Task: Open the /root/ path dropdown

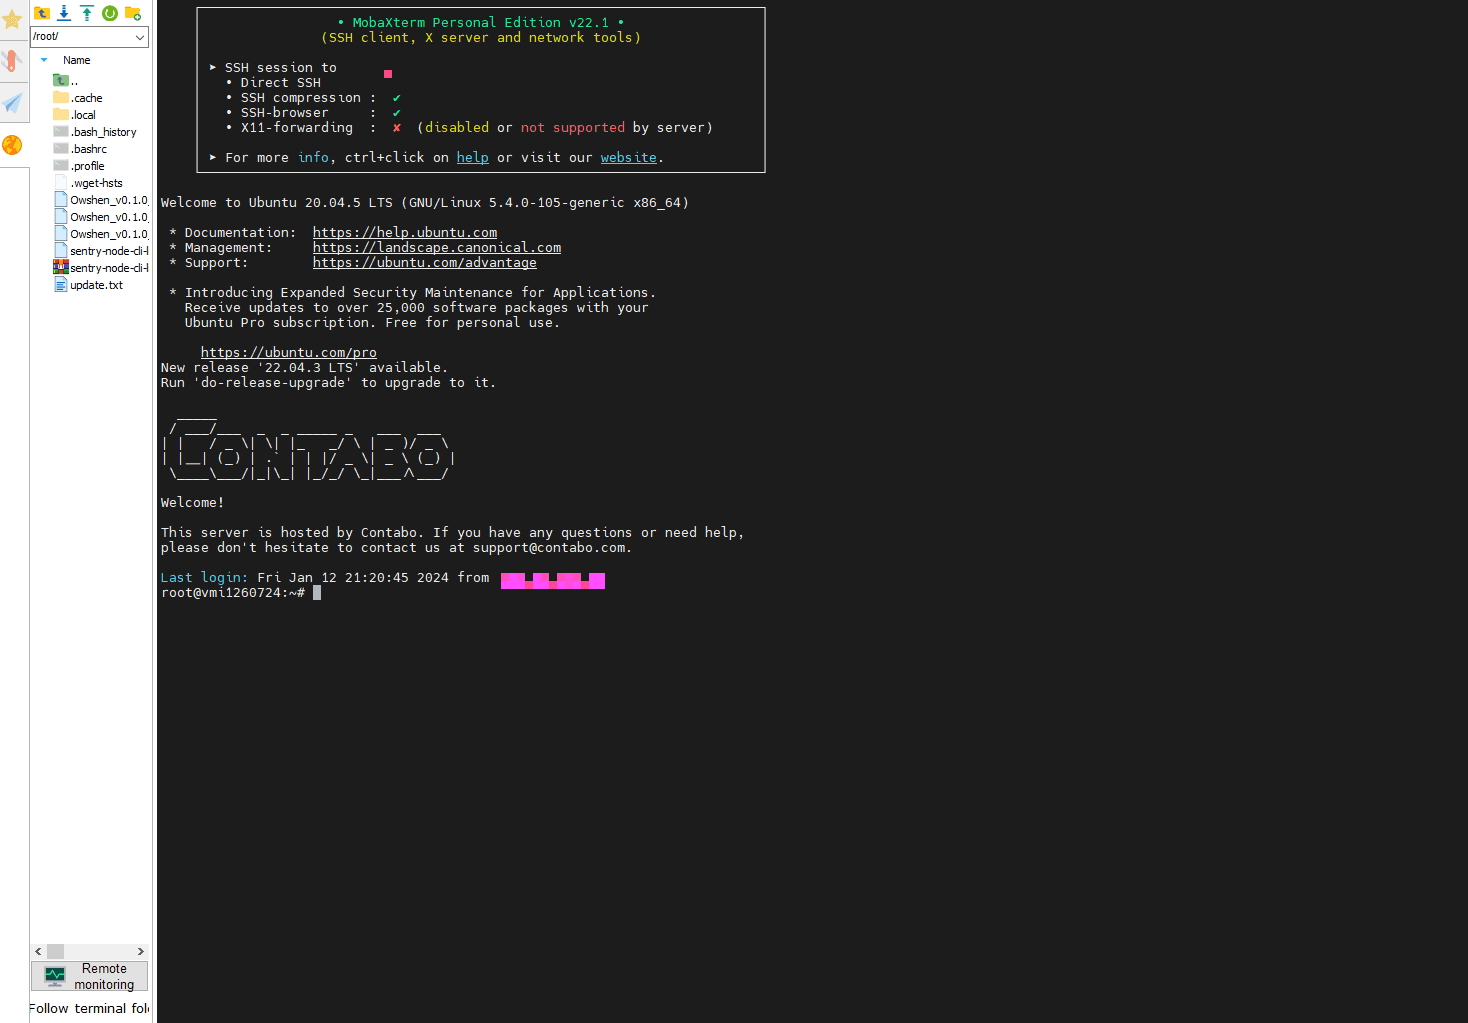Action: [140, 37]
